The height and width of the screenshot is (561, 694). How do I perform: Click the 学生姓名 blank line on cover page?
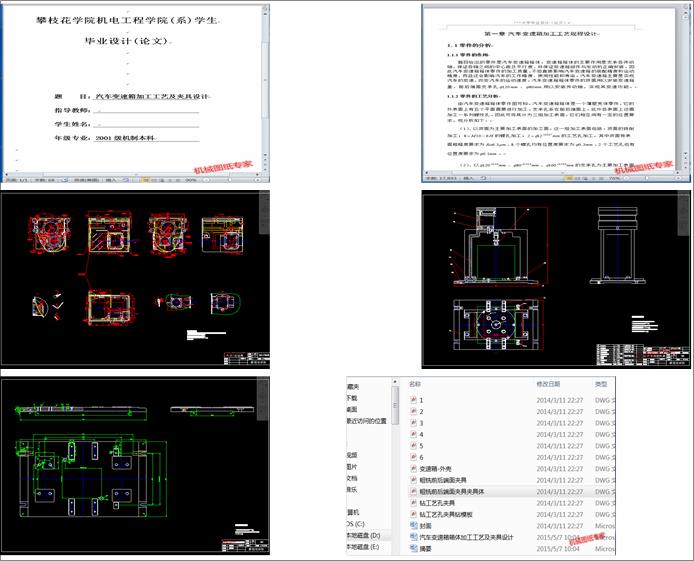146,124
